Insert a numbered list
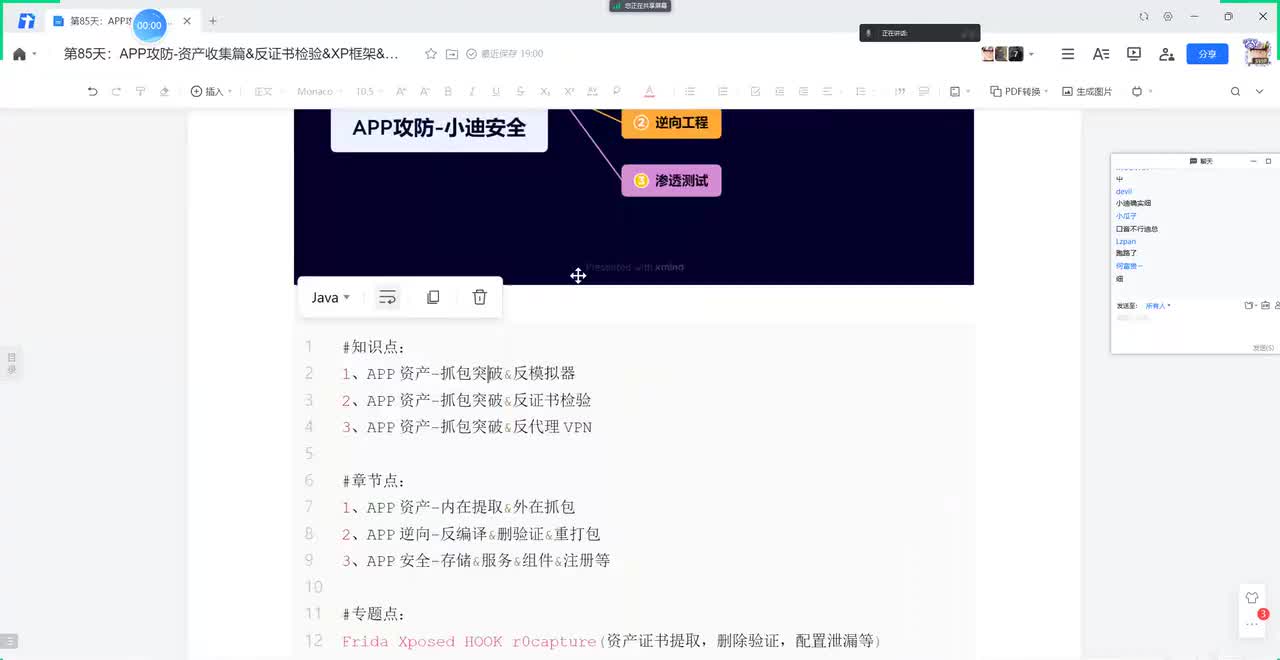Screen dimensions: 1280x660 [x=722, y=91]
